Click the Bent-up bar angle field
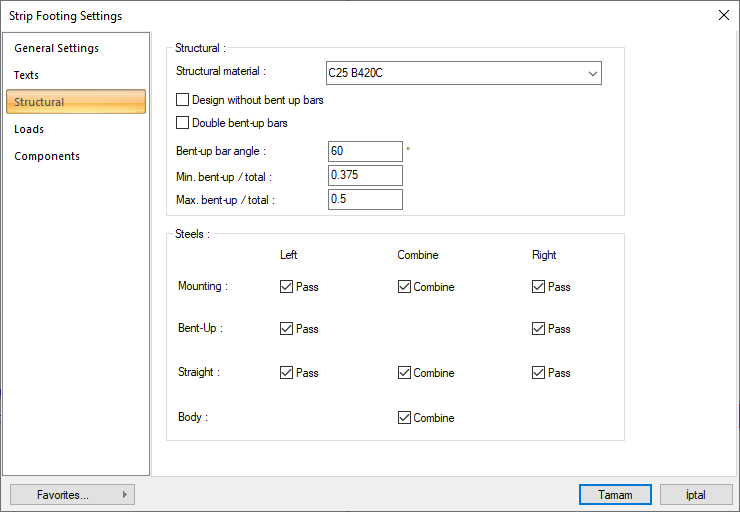The height and width of the screenshot is (512, 740). pos(365,151)
